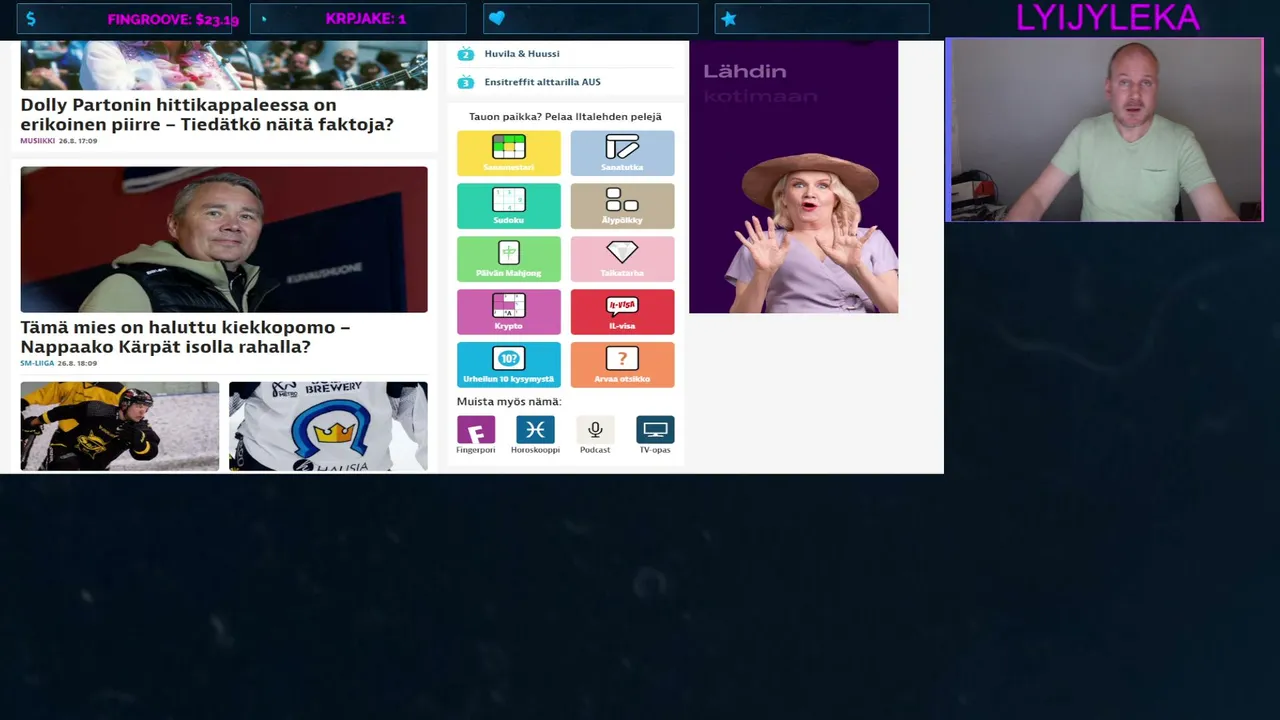Start the Päivän Mahjong game
The image size is (1280, 720).
pos(509,259)
